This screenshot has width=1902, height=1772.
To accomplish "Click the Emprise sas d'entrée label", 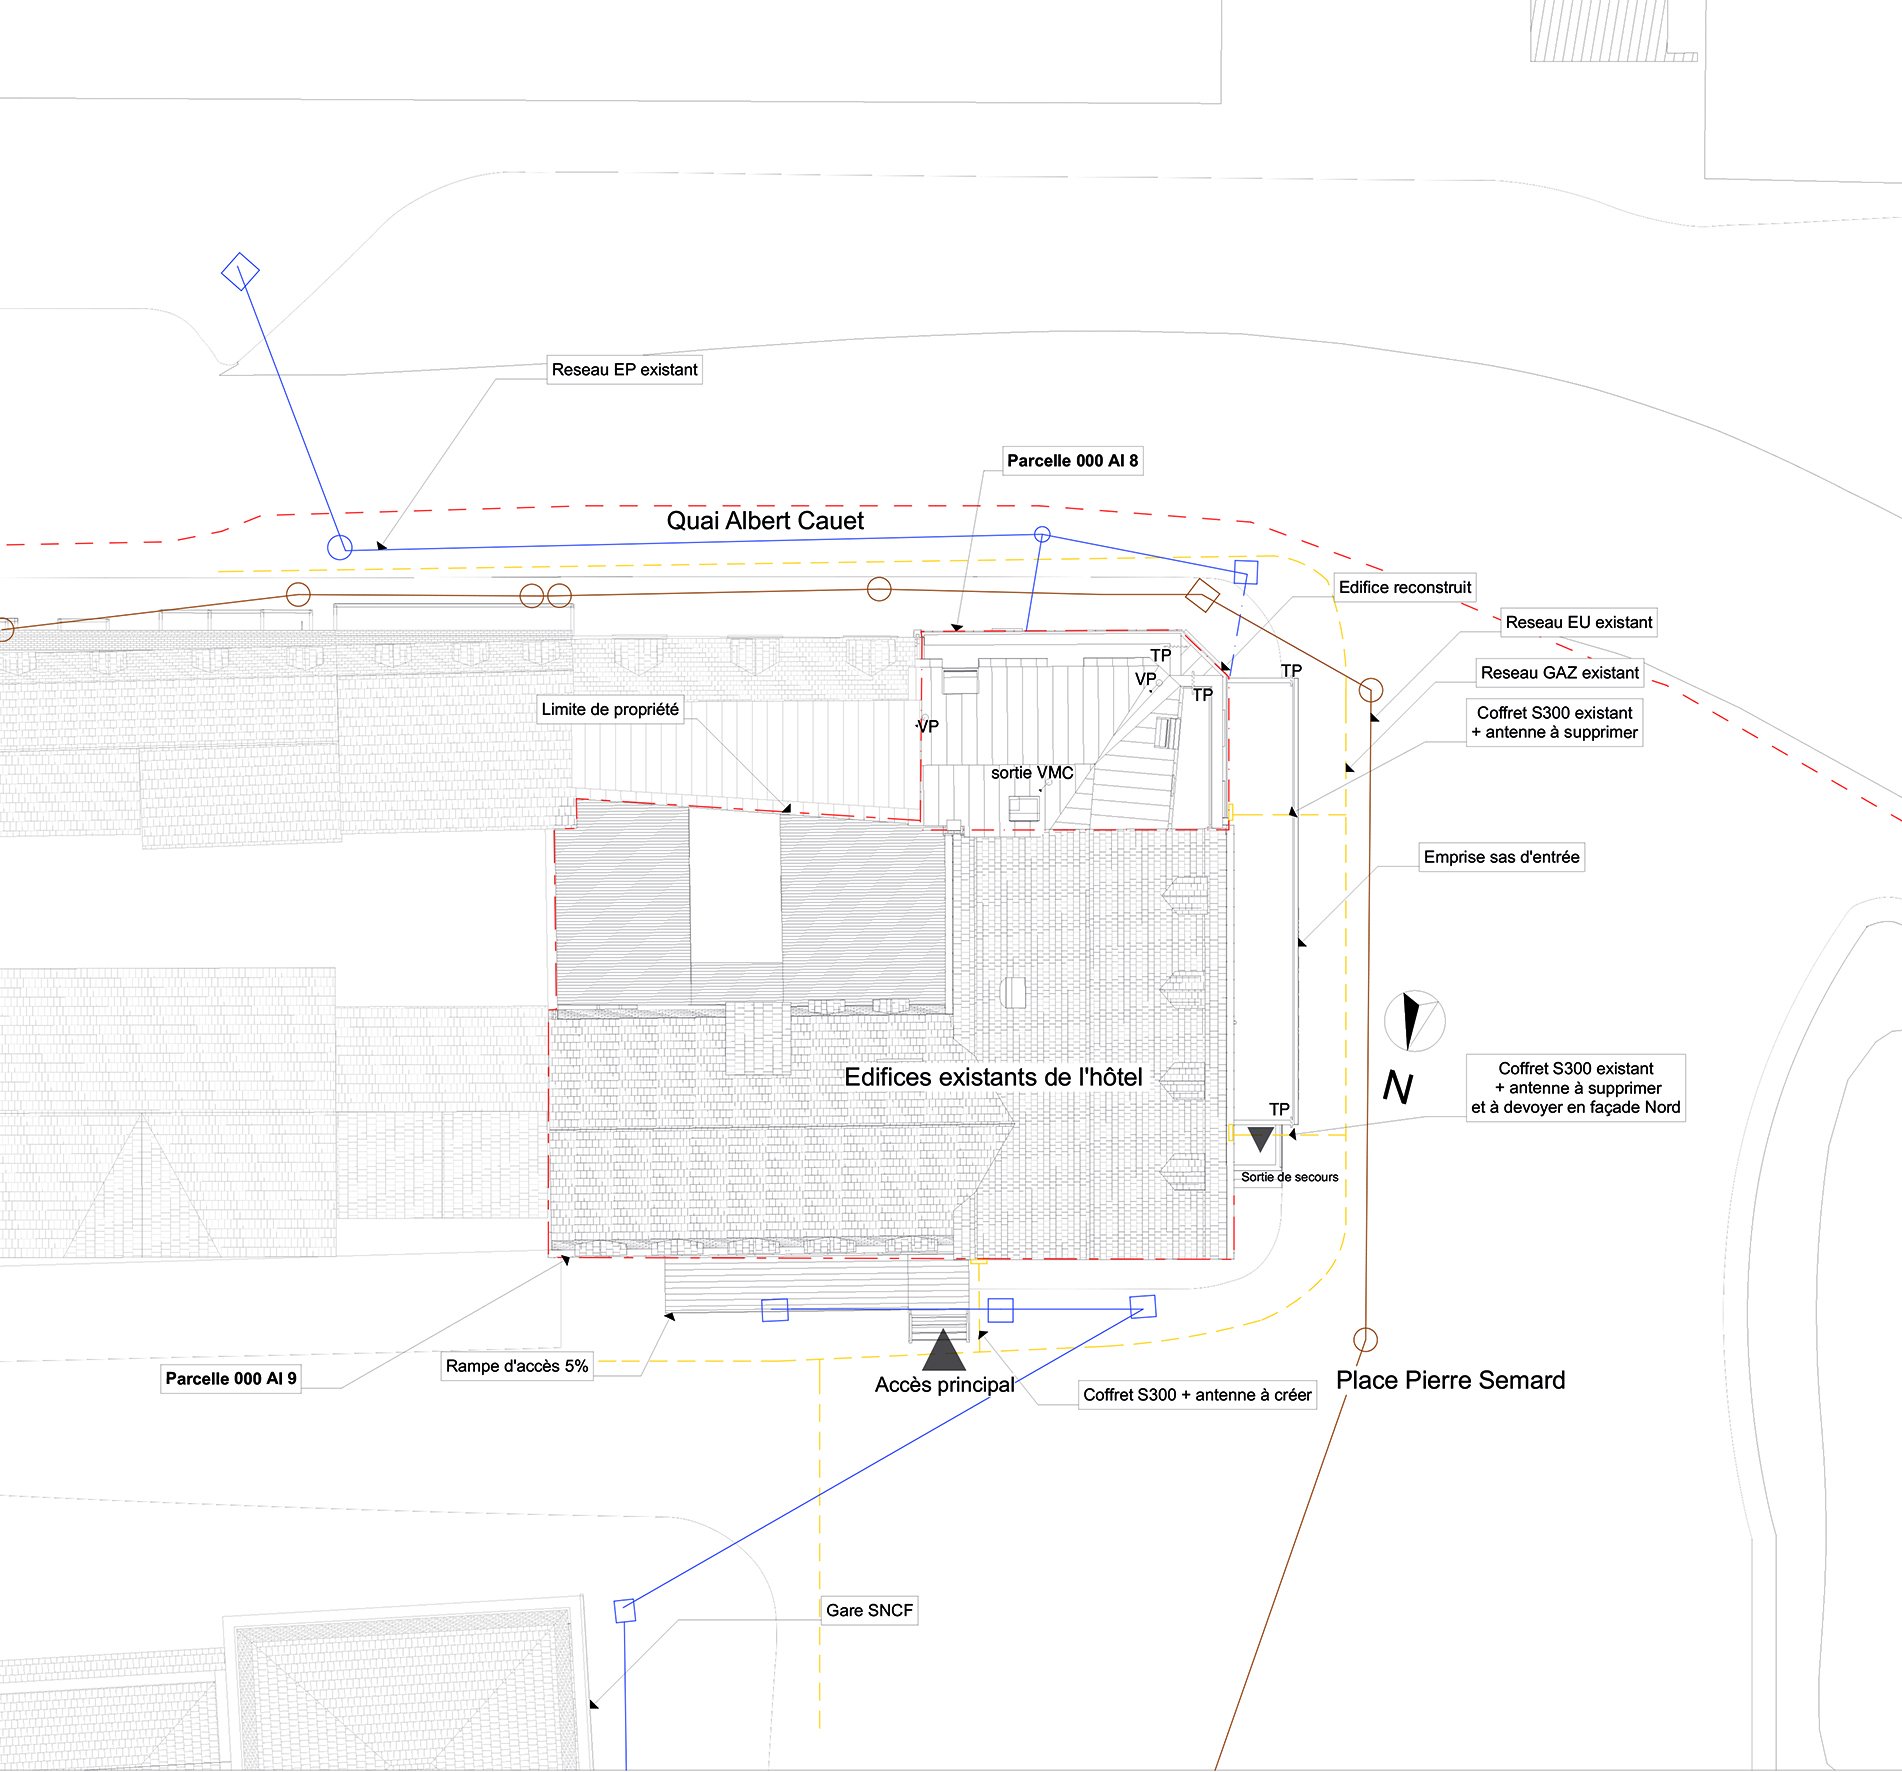I will [x=1501, y=857].
